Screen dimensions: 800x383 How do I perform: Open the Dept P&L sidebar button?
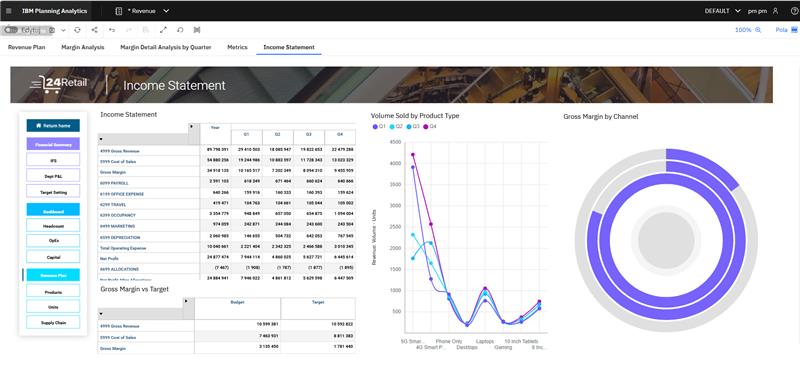coord(54,176)
